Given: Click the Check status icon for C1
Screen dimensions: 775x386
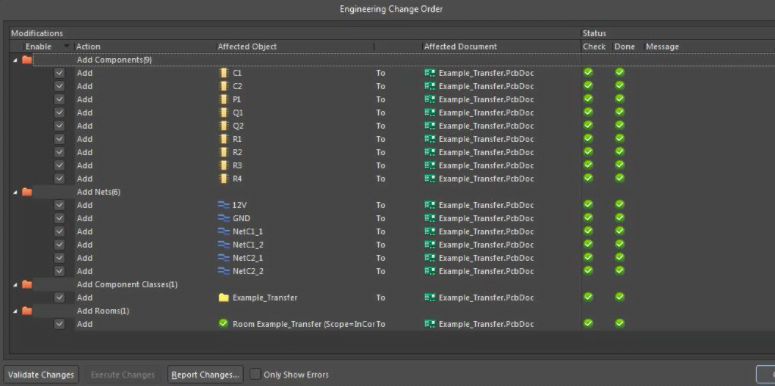Looking at the screenshot, I should [588, 72].
